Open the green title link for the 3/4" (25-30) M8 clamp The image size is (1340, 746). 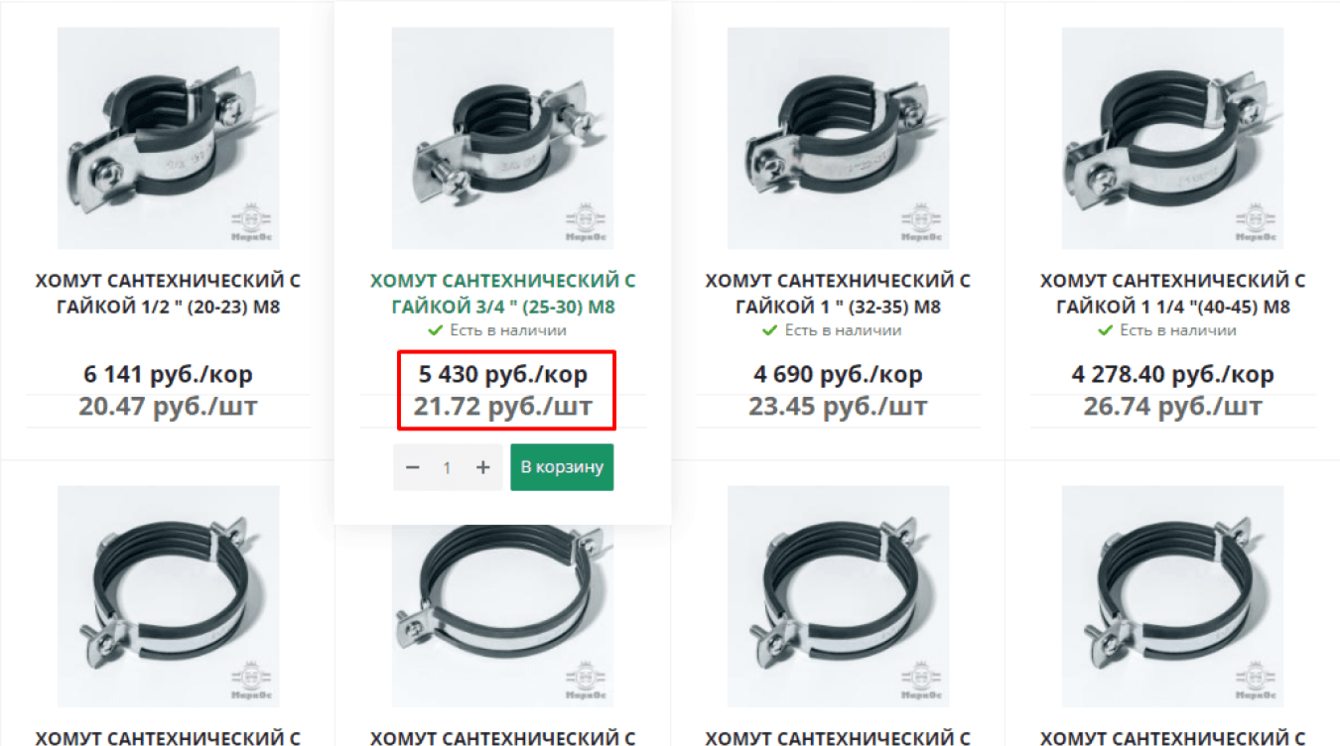coord(503,294)
